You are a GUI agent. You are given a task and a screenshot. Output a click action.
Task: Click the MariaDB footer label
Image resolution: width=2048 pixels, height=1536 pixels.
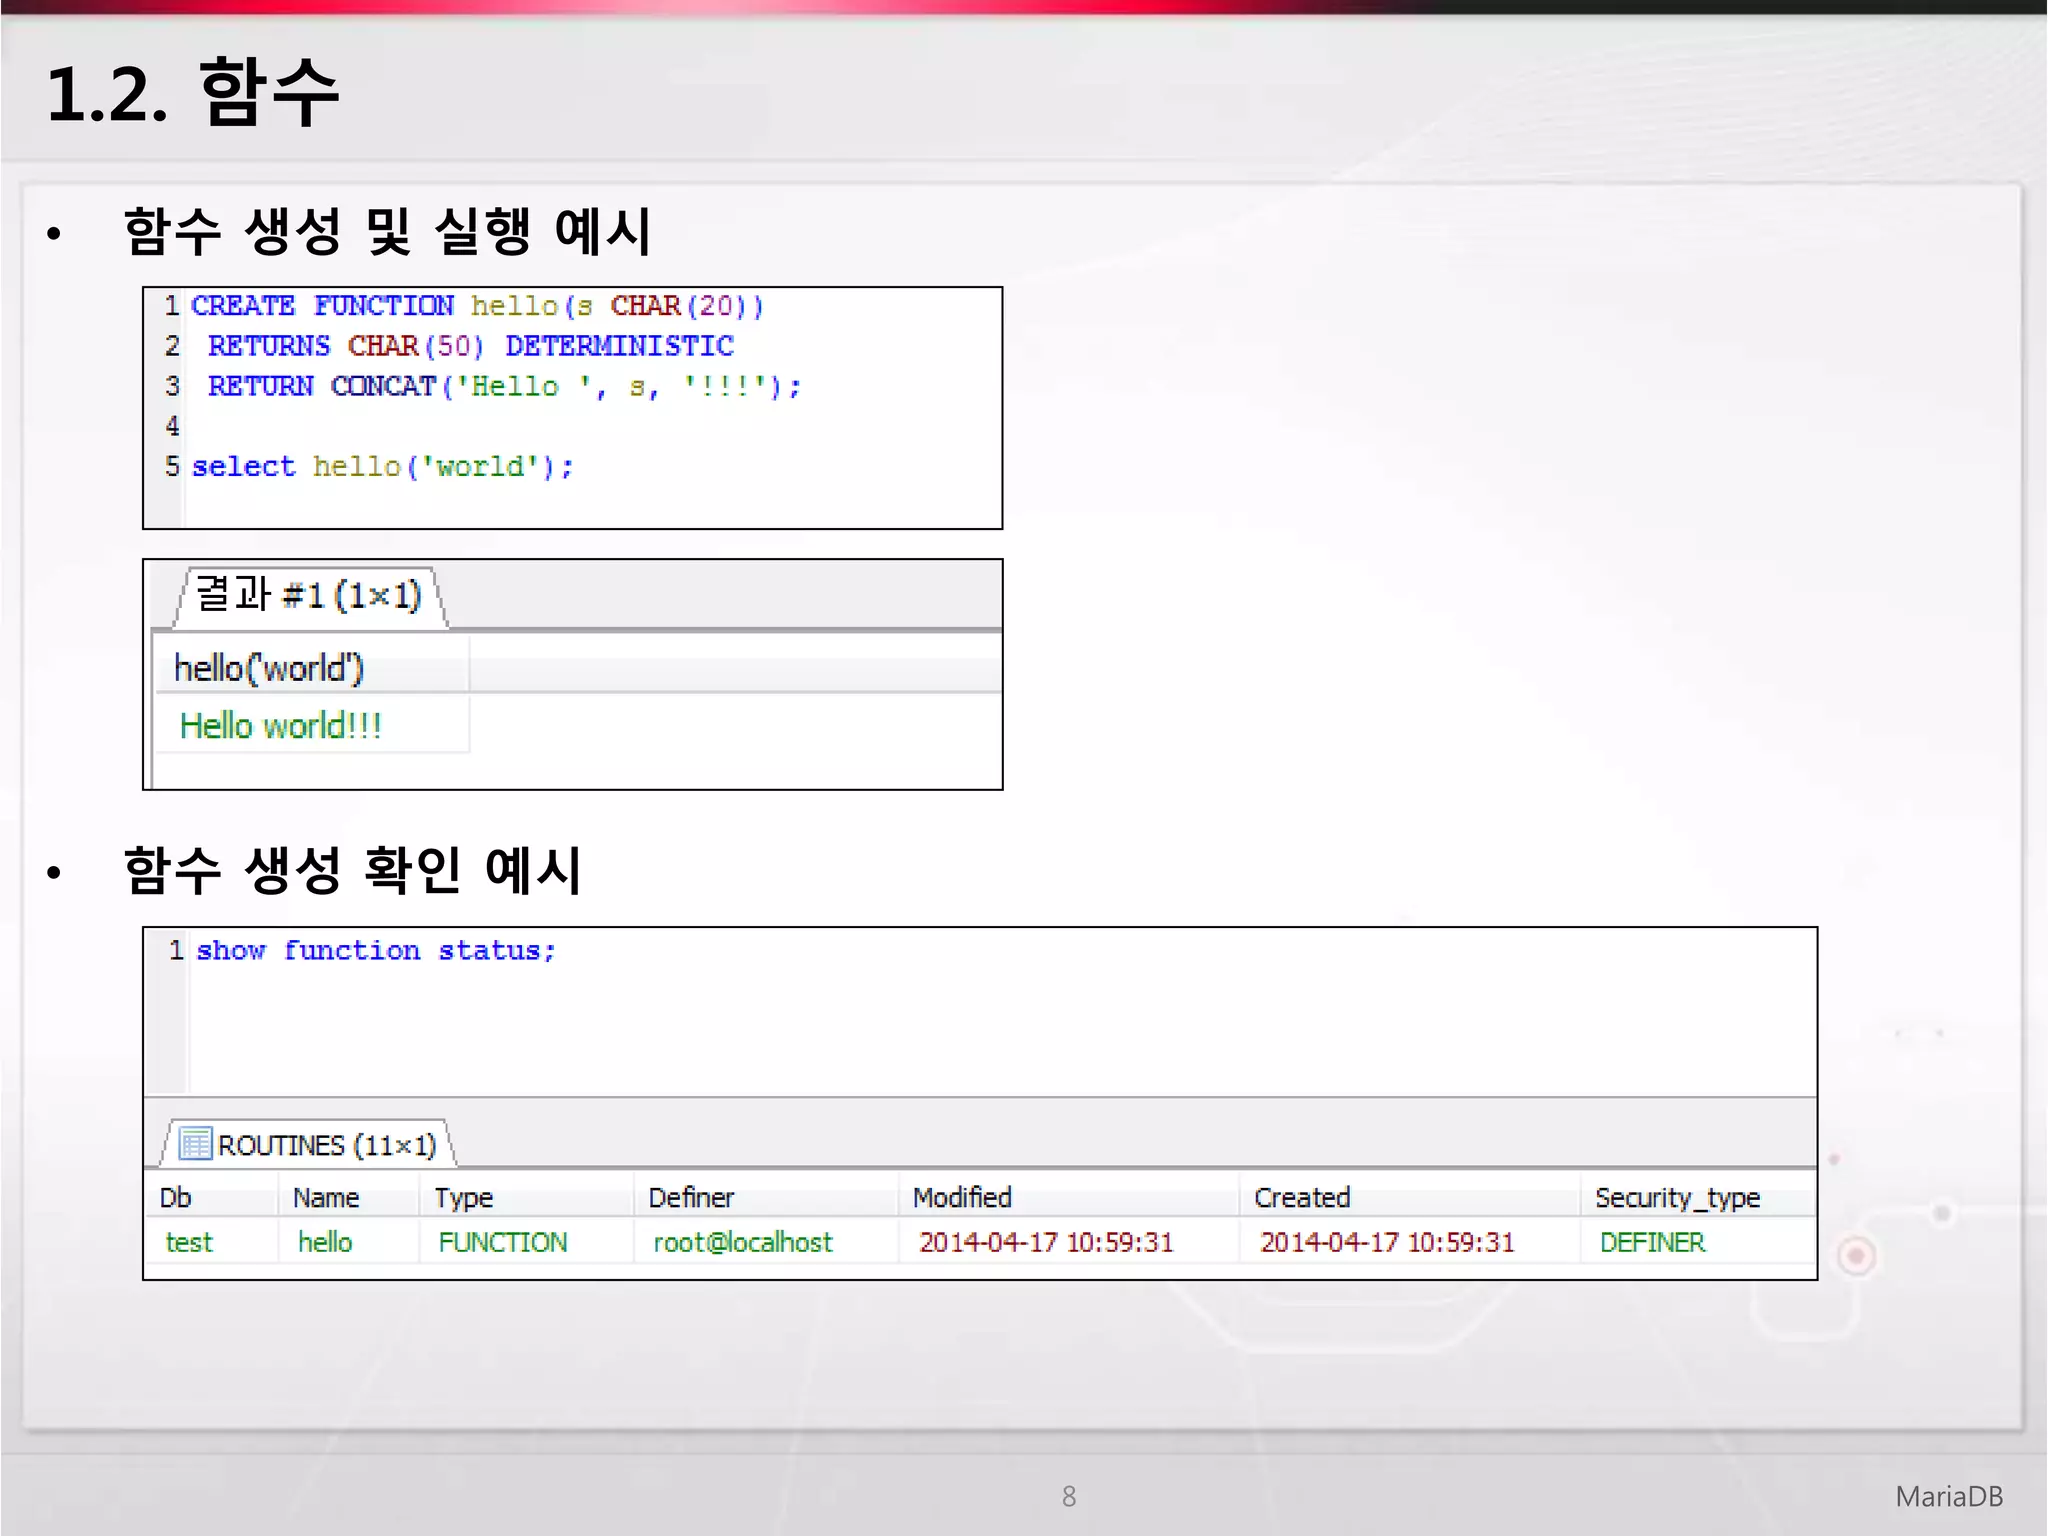coord(1949,1496)
